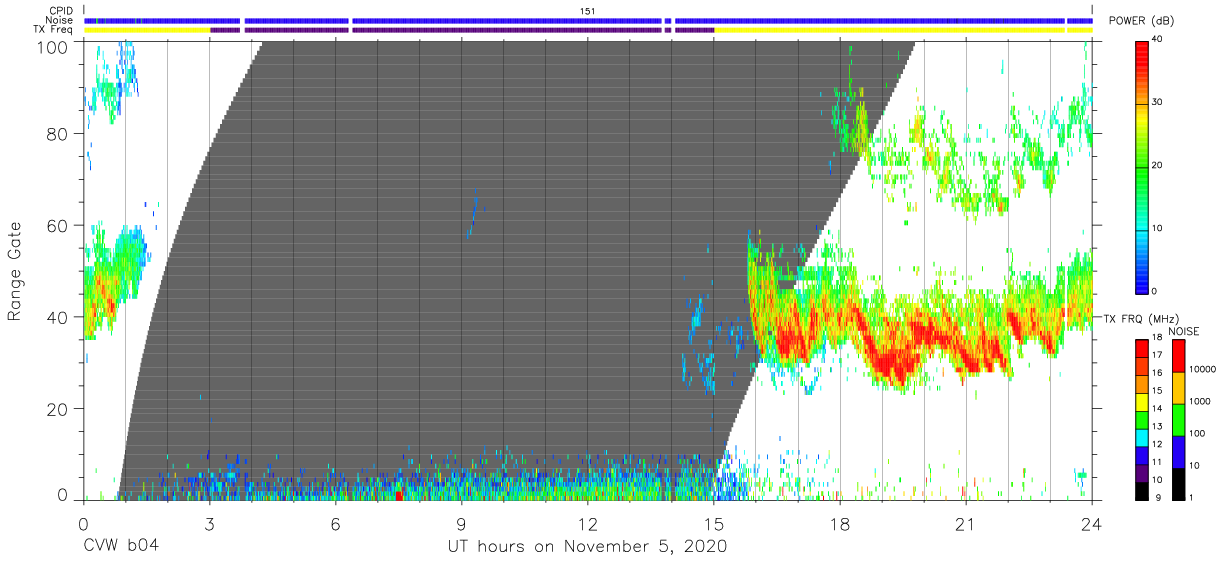Click x-axis tick label 15
This screenshot has width=1228, height=567.
pos(714,524)
